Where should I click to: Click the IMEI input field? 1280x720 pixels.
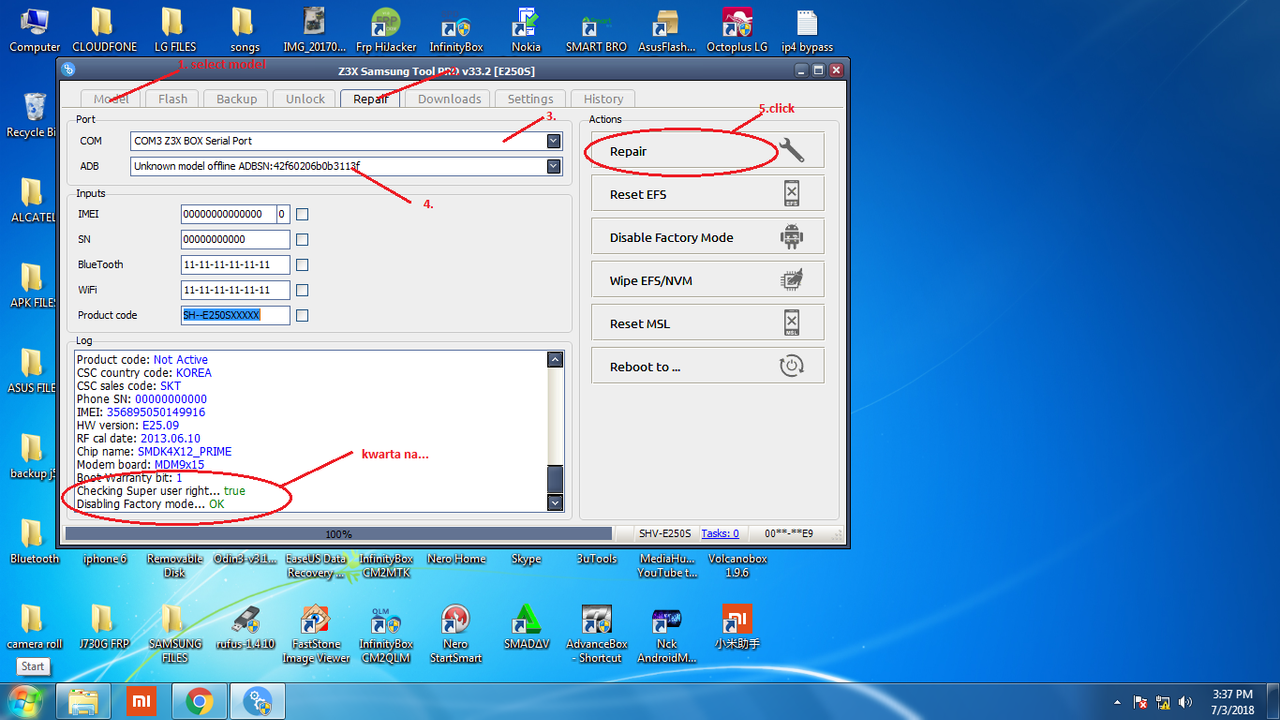click(x=228, y=214)
